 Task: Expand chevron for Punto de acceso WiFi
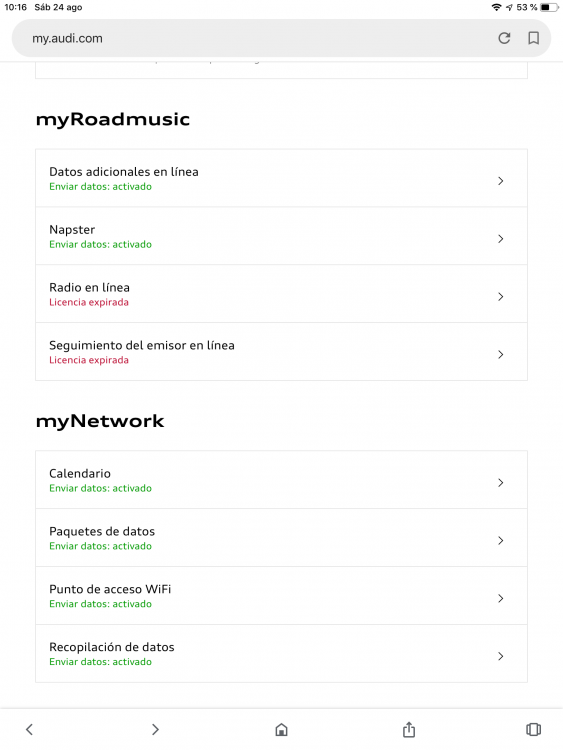pos(500,598)
